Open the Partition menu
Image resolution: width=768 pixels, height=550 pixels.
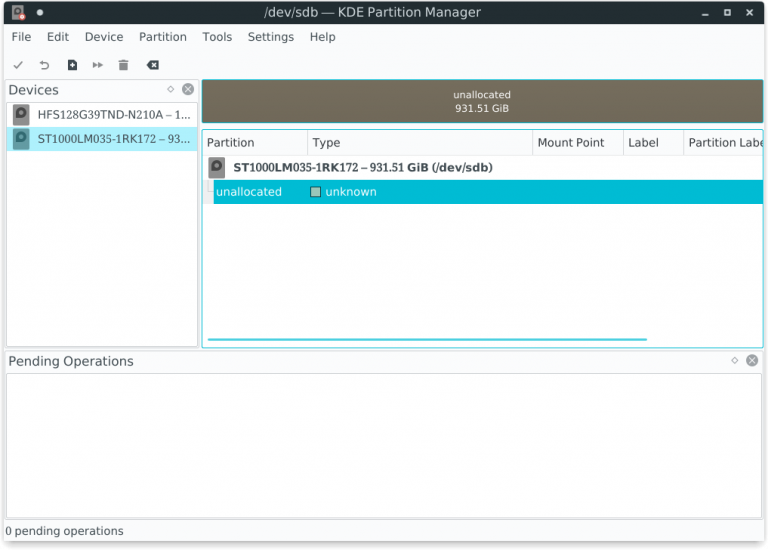pos(163,37)
